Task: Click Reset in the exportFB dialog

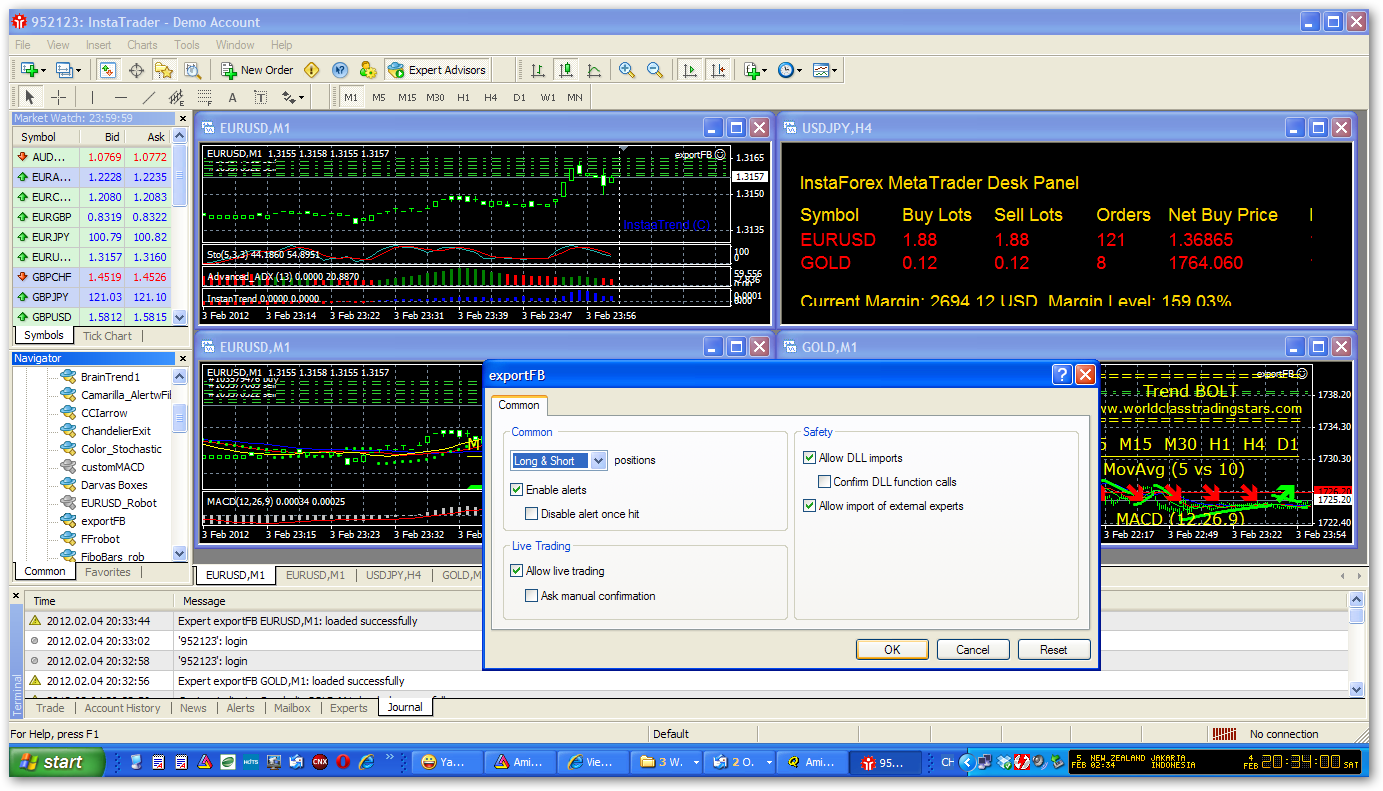Action: (x=1054, y=649)
